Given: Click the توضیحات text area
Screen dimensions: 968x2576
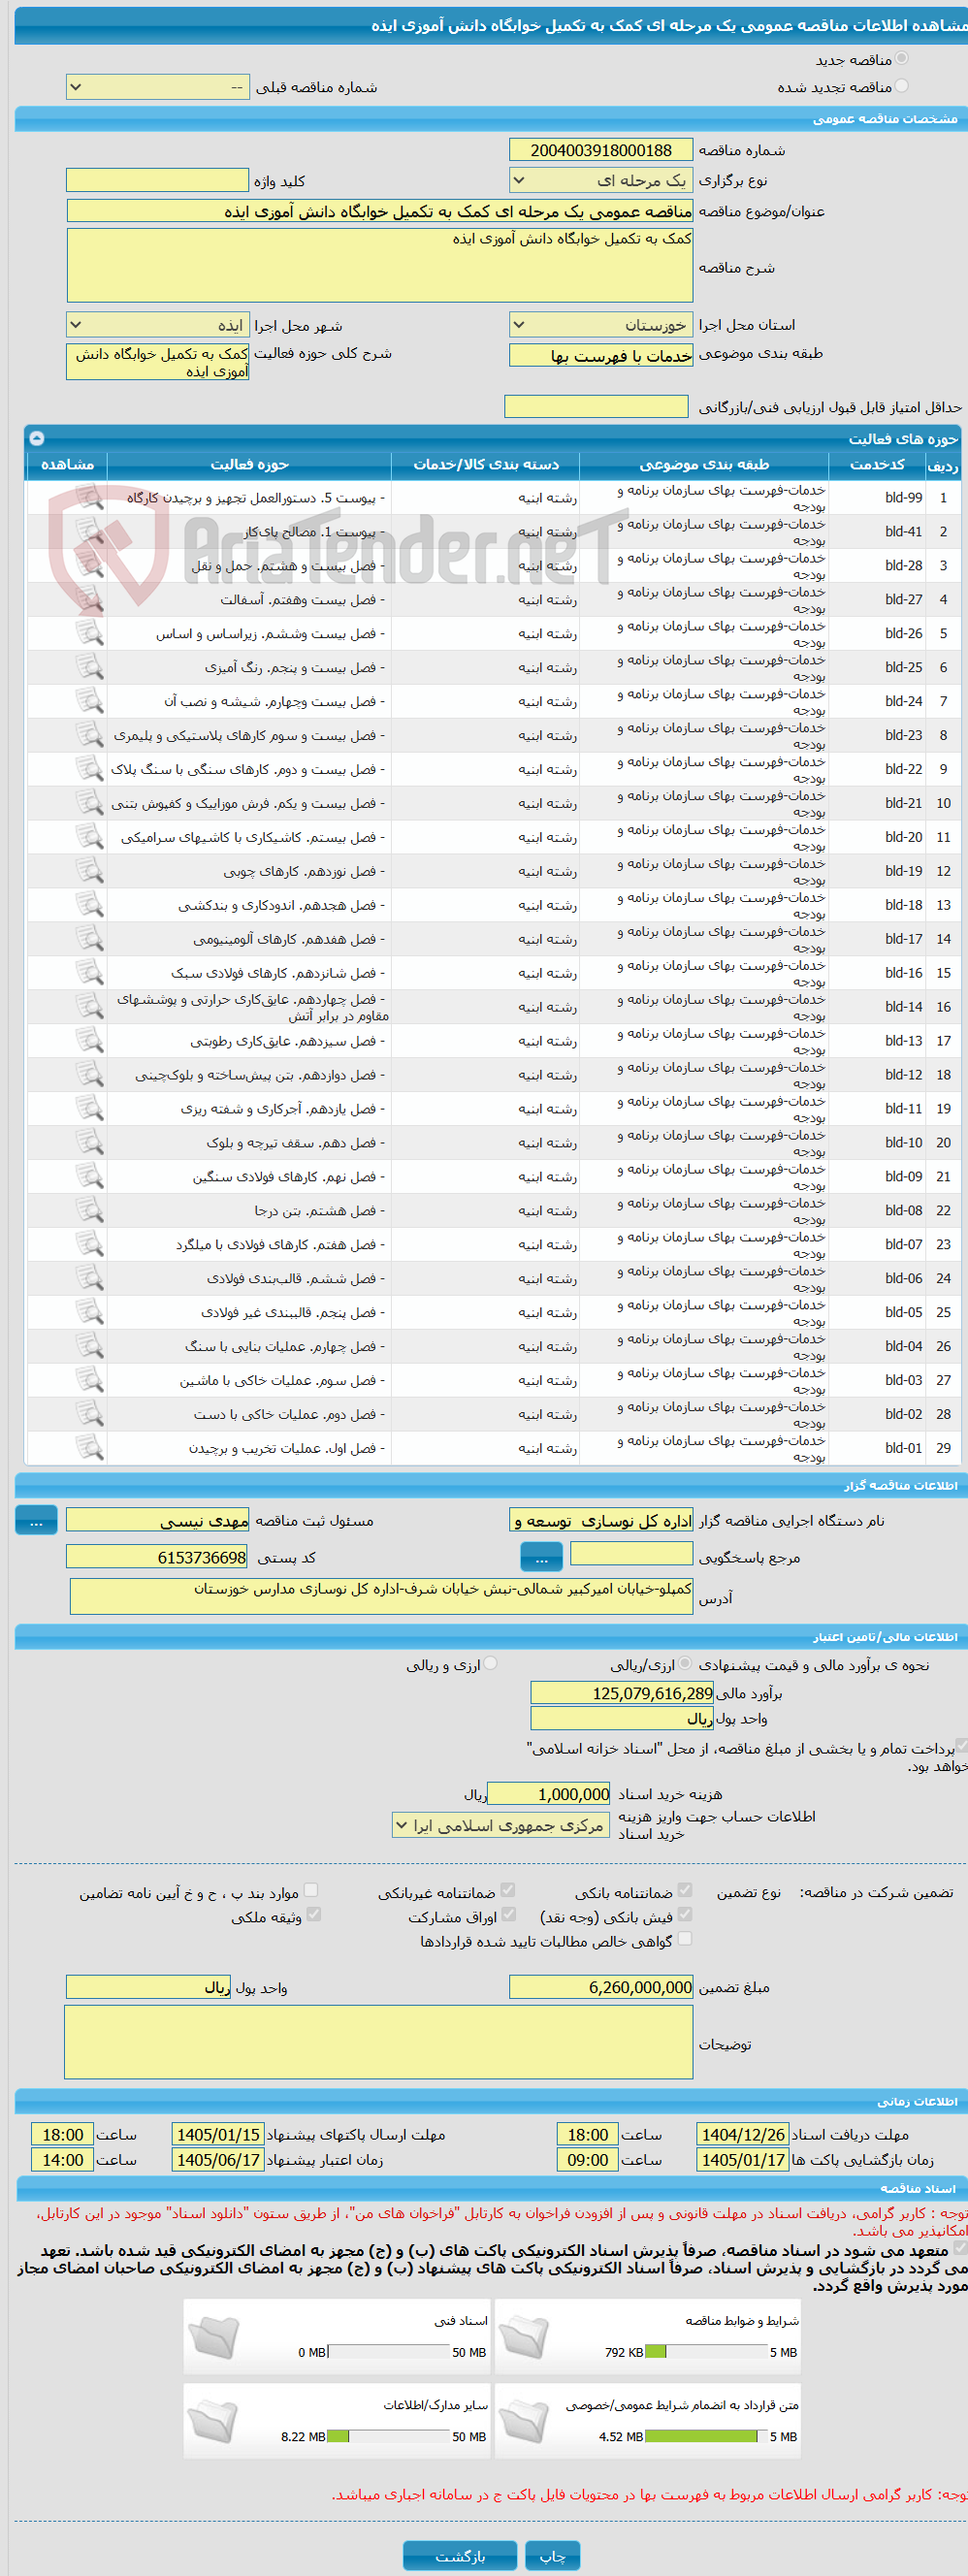Looking at the screenshot, I should [379, 2041].
